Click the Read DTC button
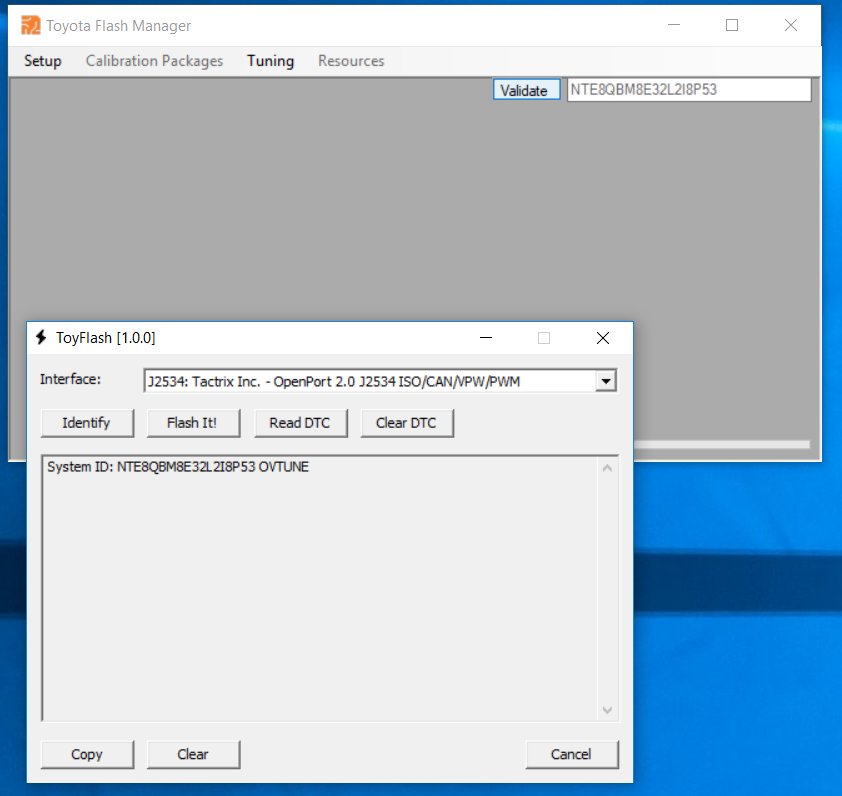842x796 pixels. point(301,423)
